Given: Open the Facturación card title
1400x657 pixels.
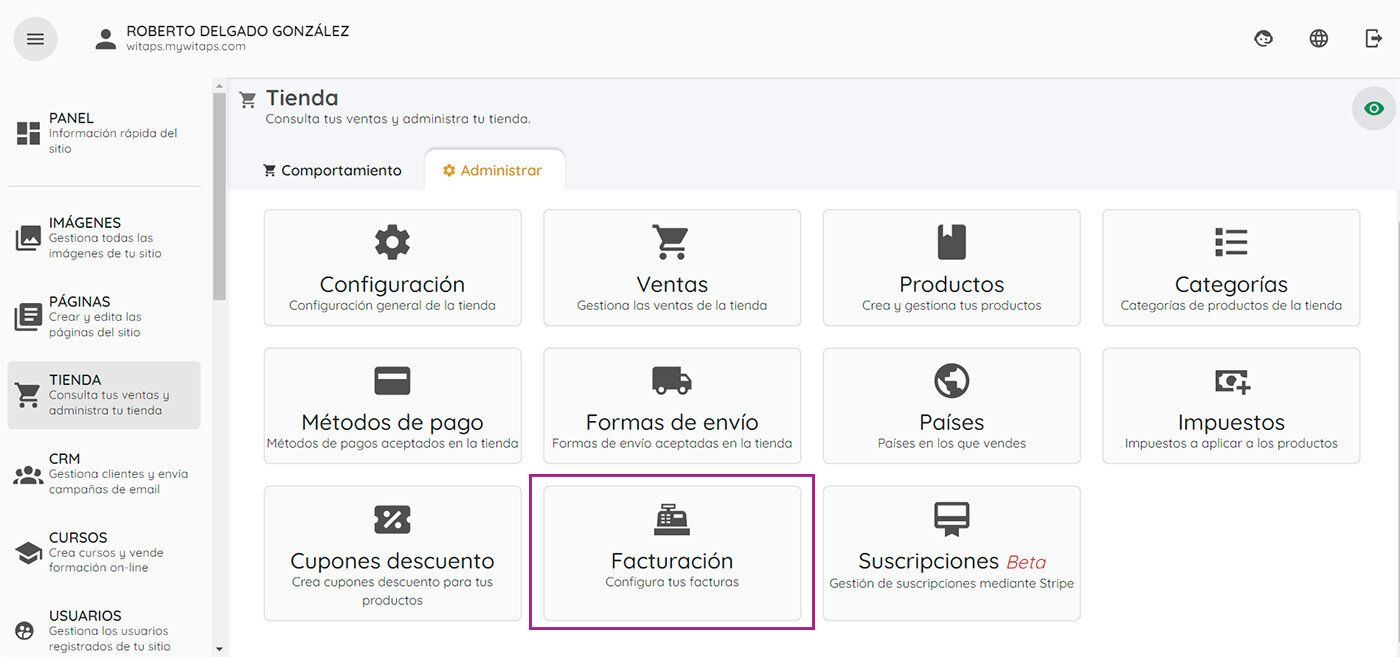Looking at the screenshot, I should pyautogui.click(x=672, y=560).
